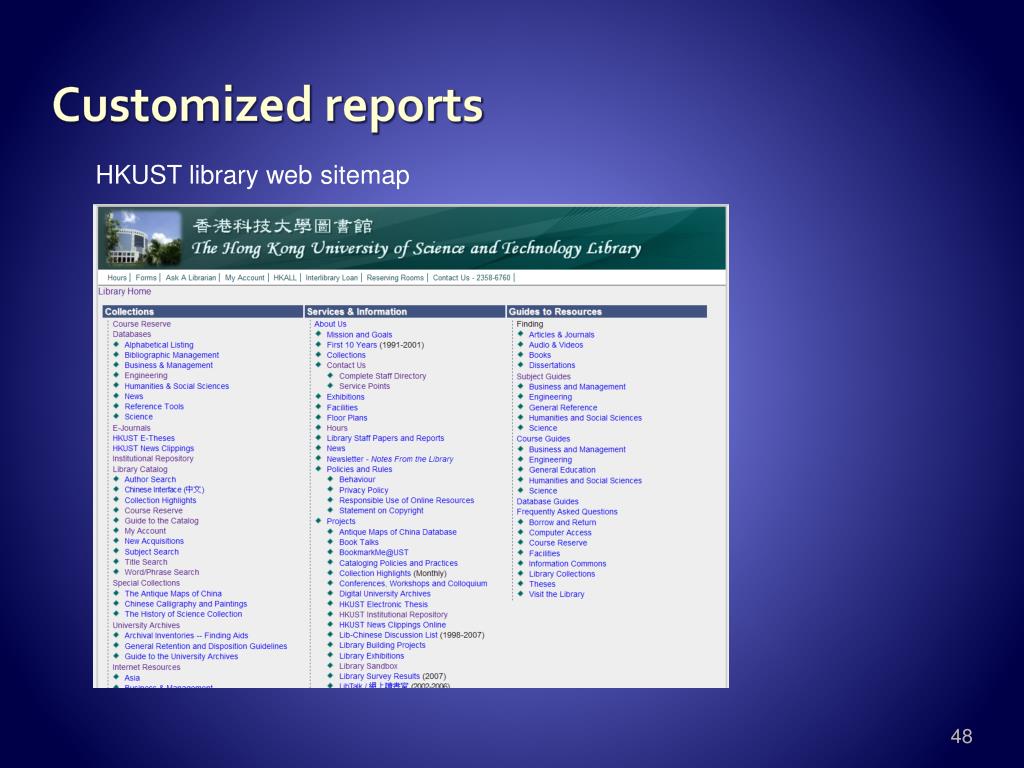Open My Account in top navigation bar
The width and height of the screenshot is (1024, 768).
[x=244, y=278]
